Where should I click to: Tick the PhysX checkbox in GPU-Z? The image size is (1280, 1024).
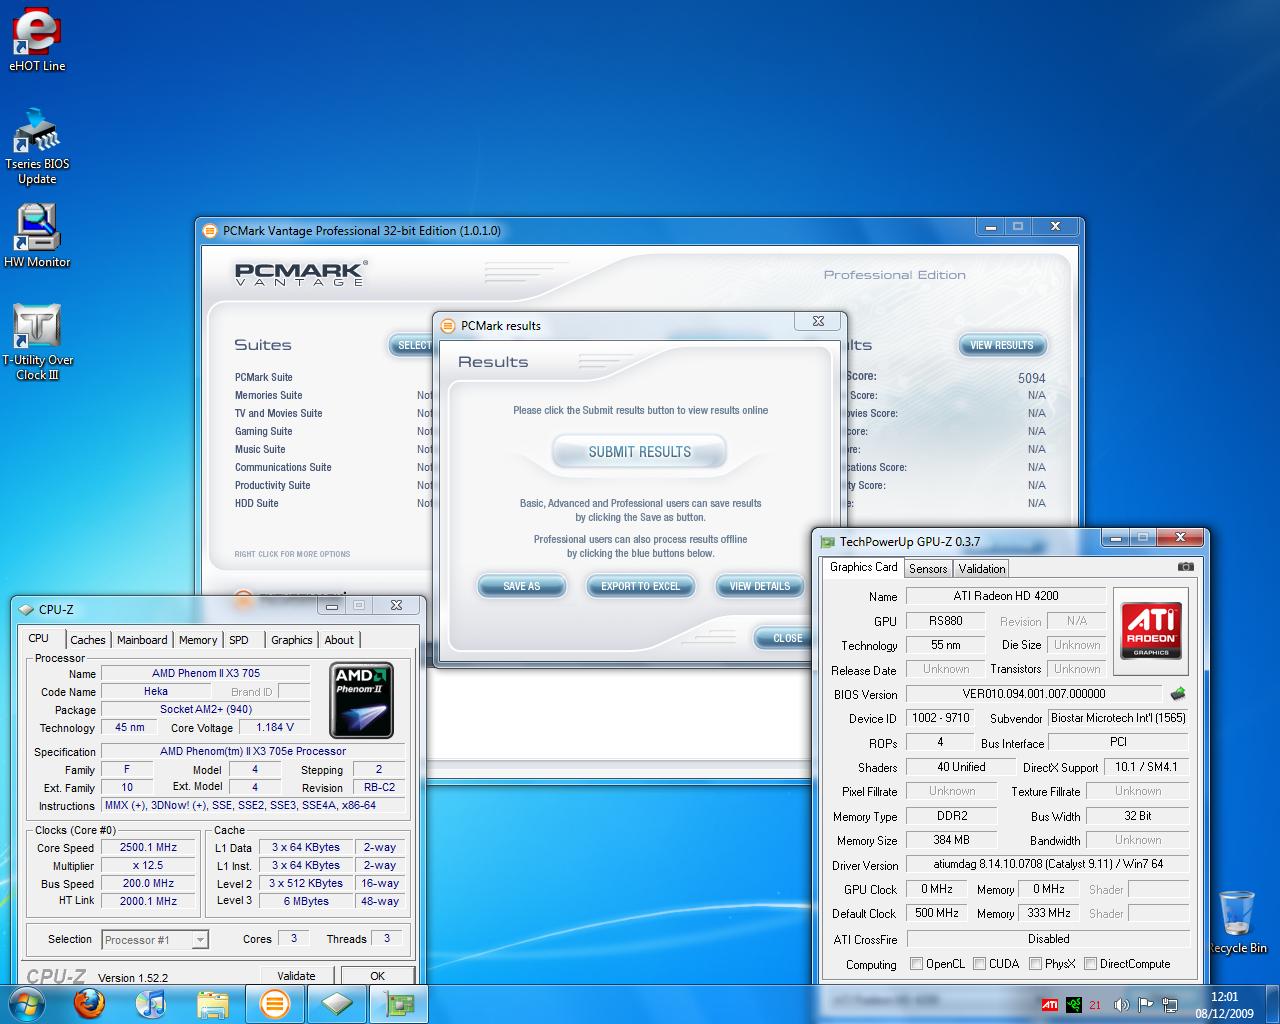point(1035,964)
